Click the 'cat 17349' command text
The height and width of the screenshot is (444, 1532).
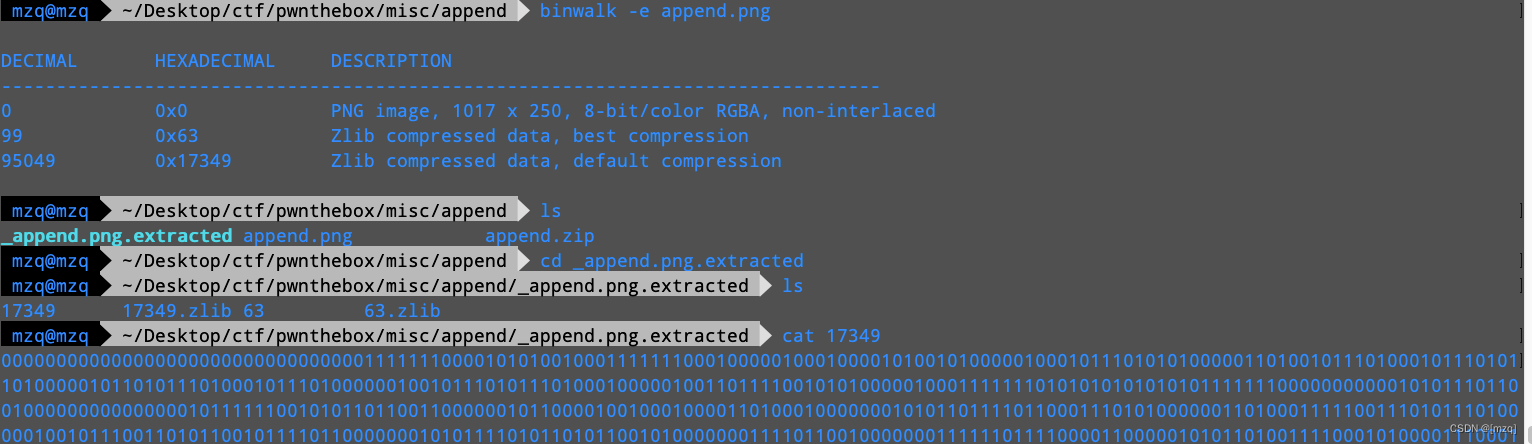point(831,335)
